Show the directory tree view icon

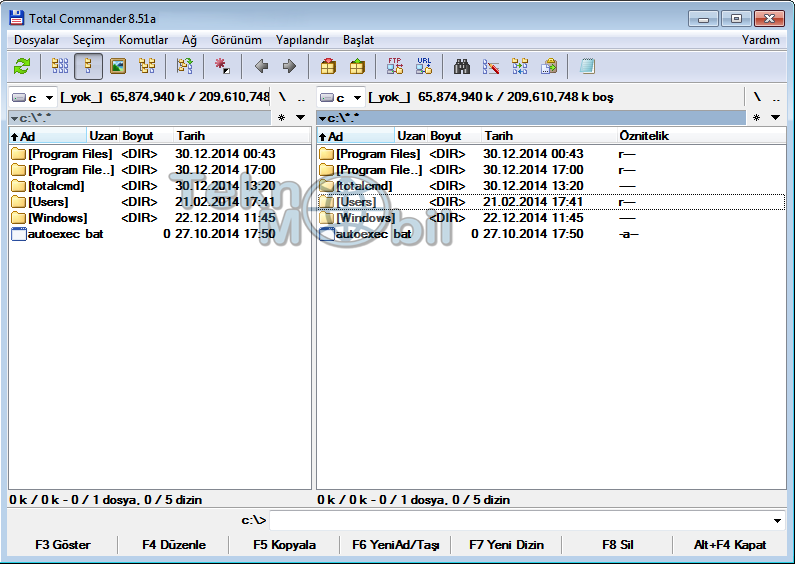(x=147, y=66)
